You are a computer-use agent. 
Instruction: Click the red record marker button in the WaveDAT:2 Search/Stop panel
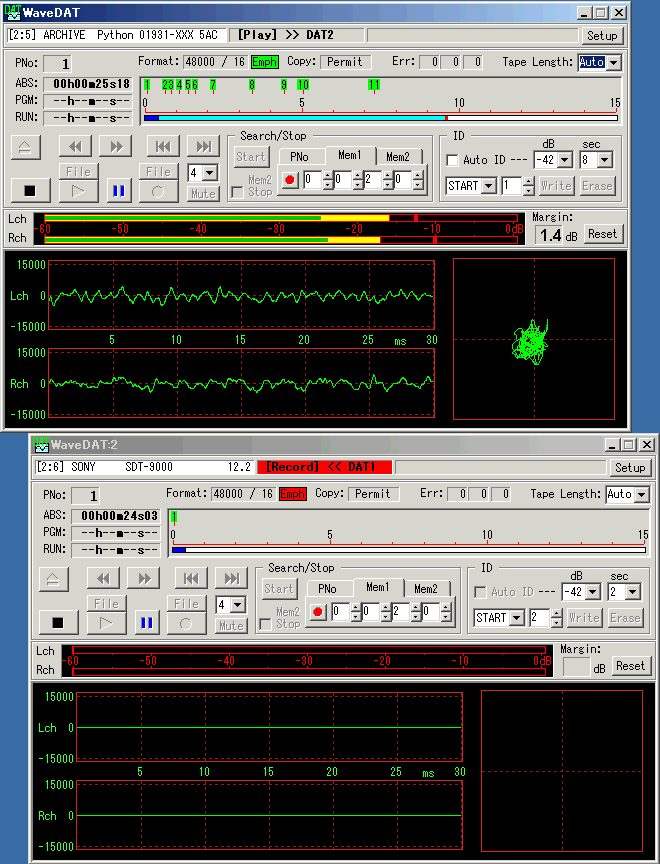point(318,612)
